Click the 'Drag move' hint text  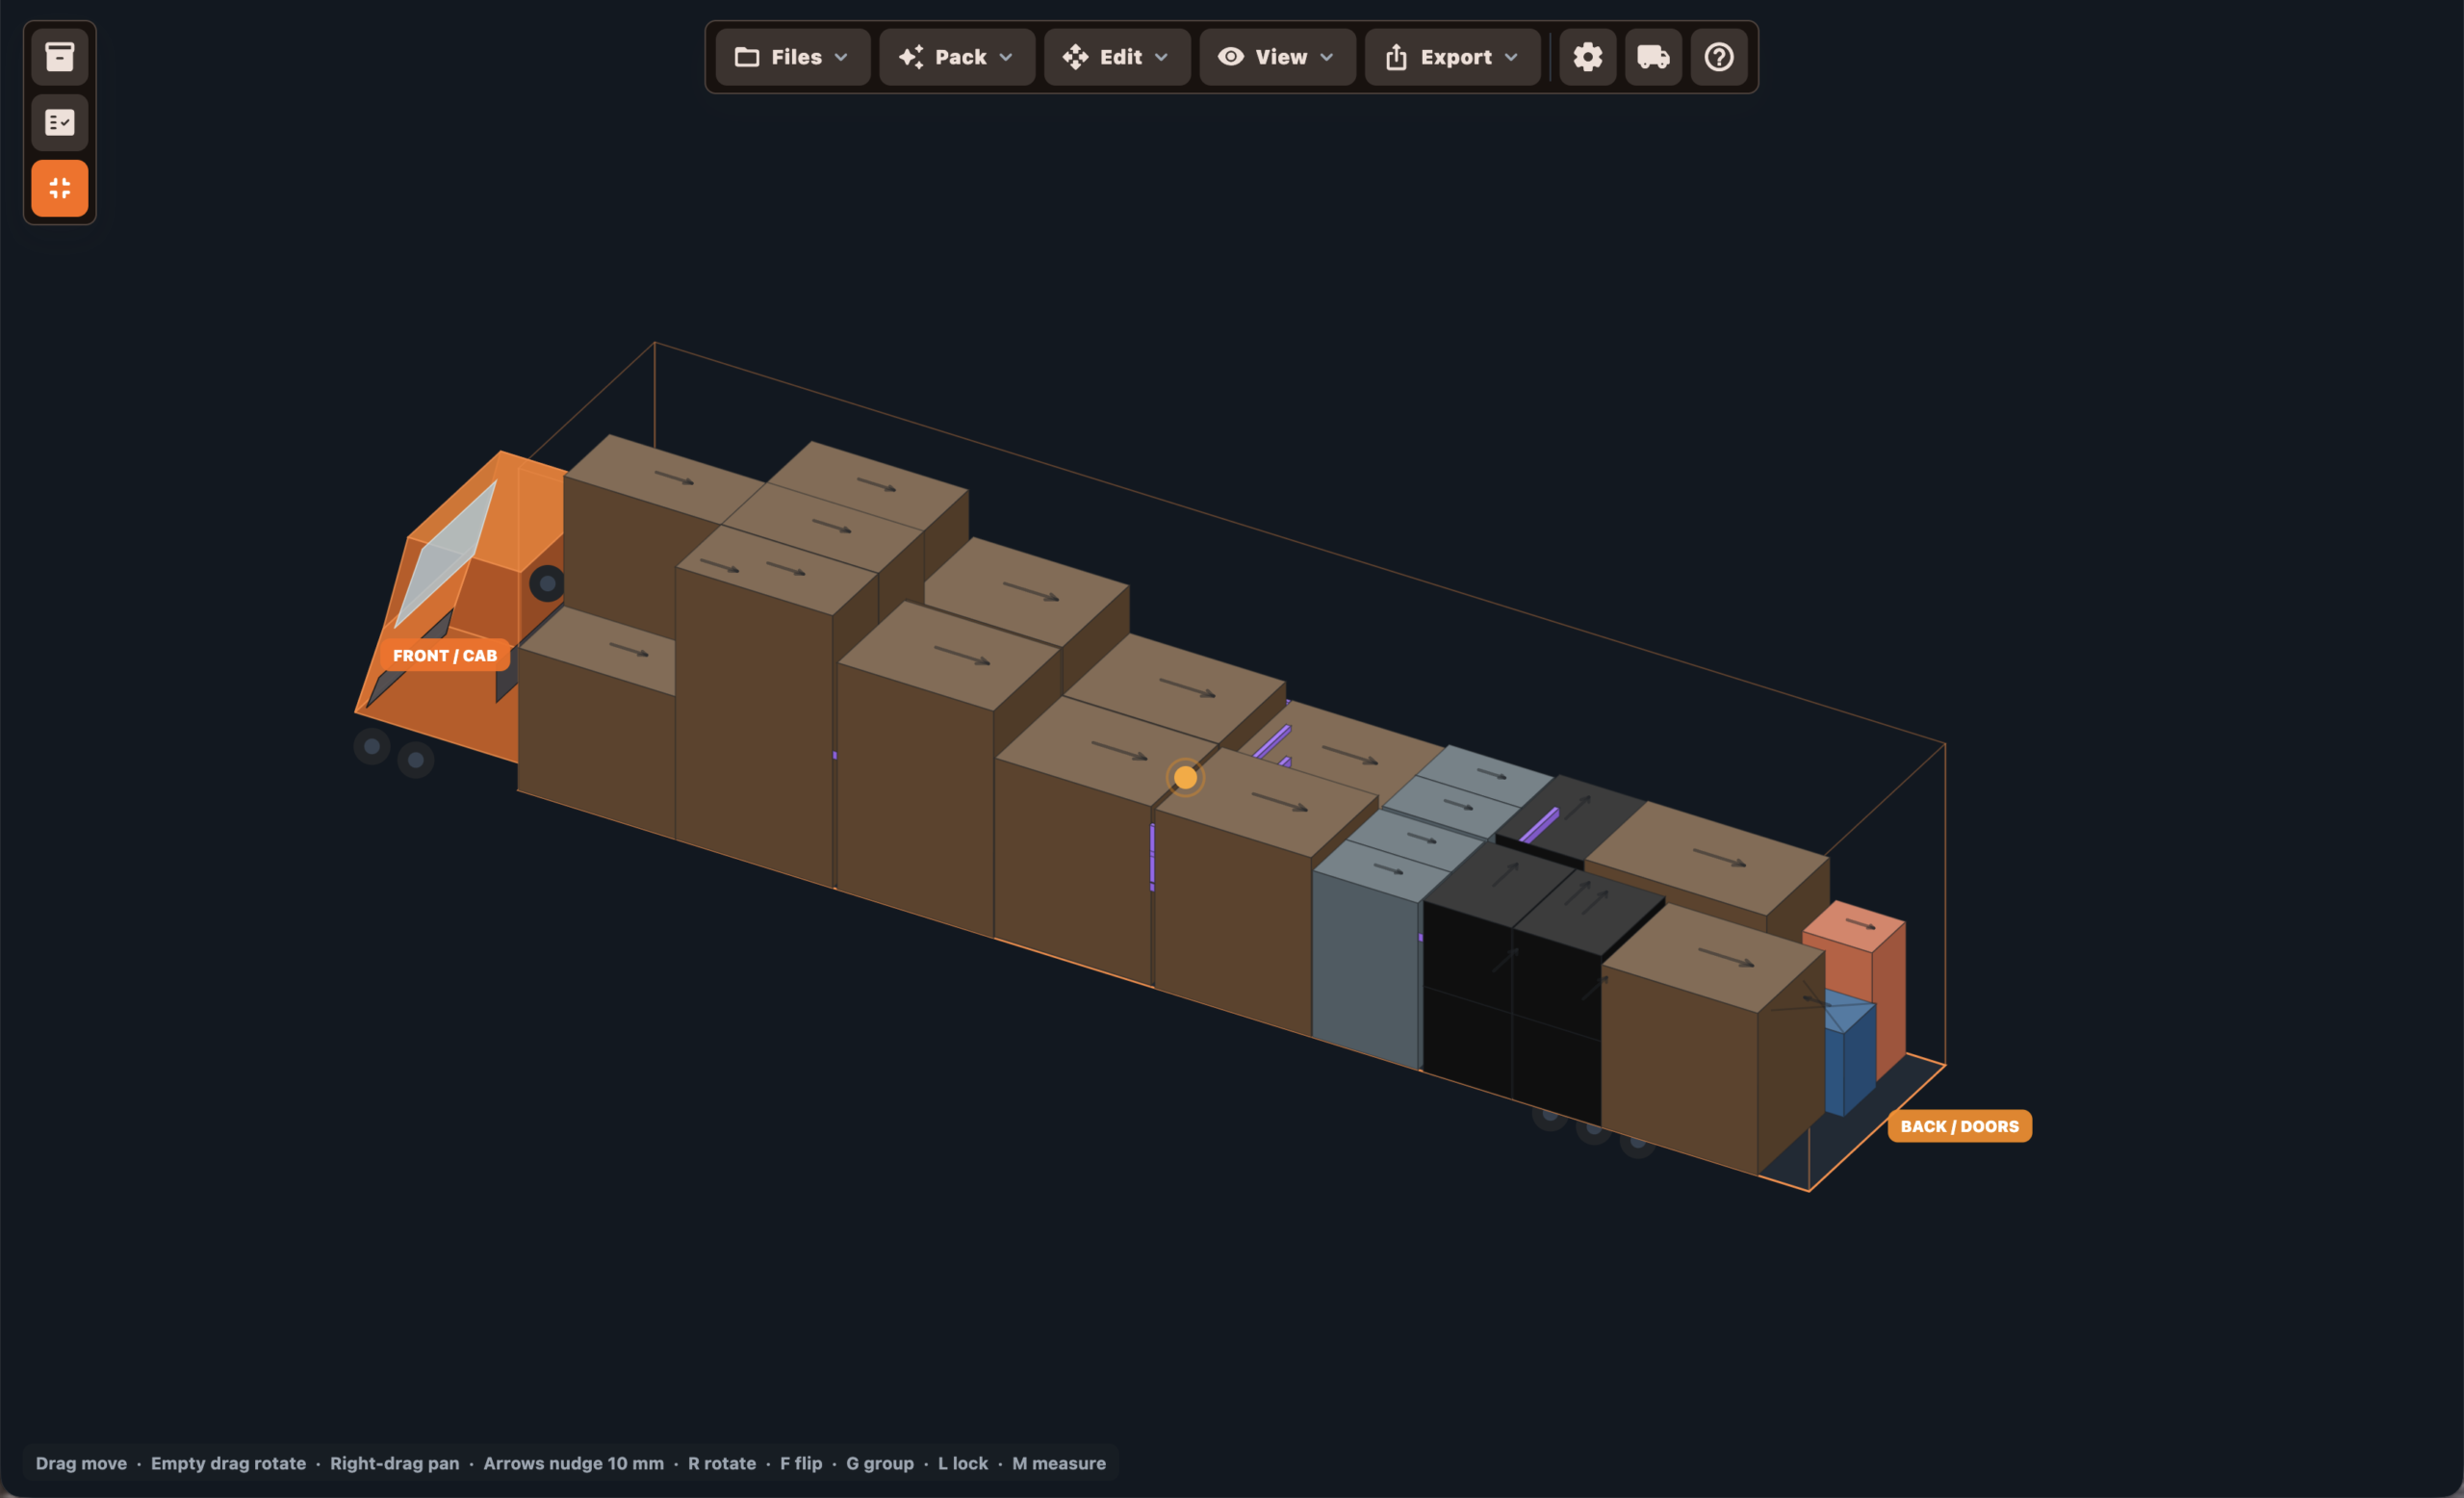point(81,1463)
